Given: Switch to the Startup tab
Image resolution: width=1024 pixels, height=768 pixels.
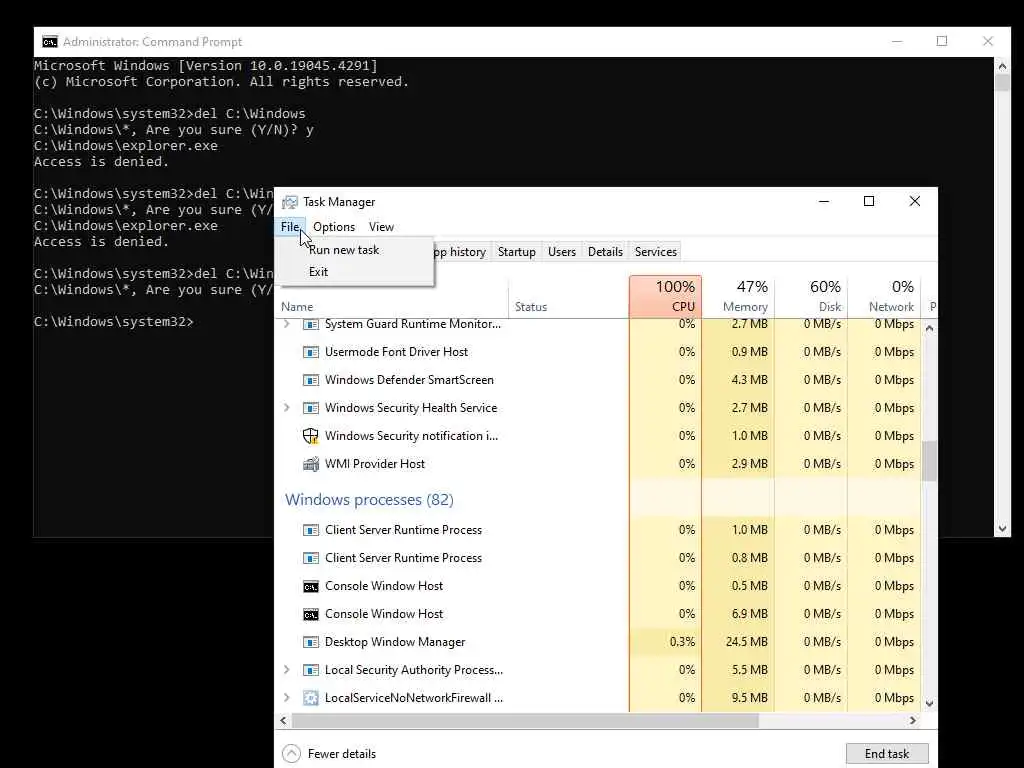Looking at the screenshot, I should [x=517, y=251].
